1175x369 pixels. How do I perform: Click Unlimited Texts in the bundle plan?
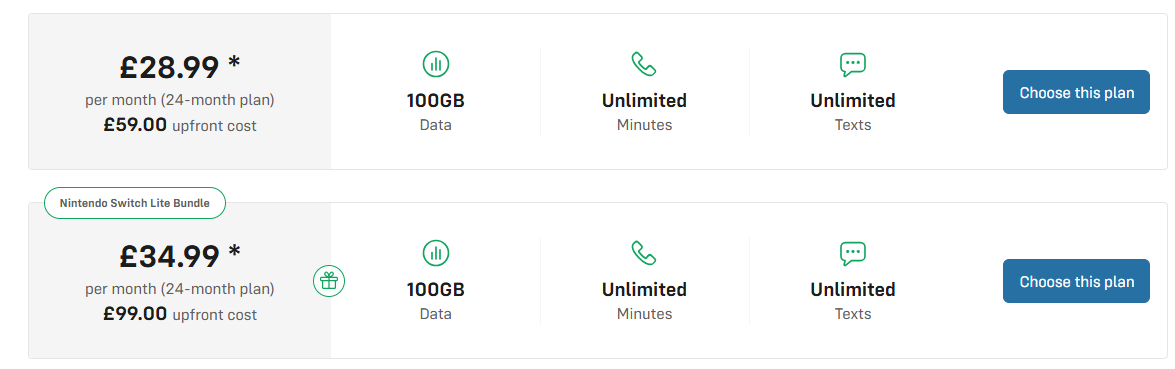click(853, 301)
